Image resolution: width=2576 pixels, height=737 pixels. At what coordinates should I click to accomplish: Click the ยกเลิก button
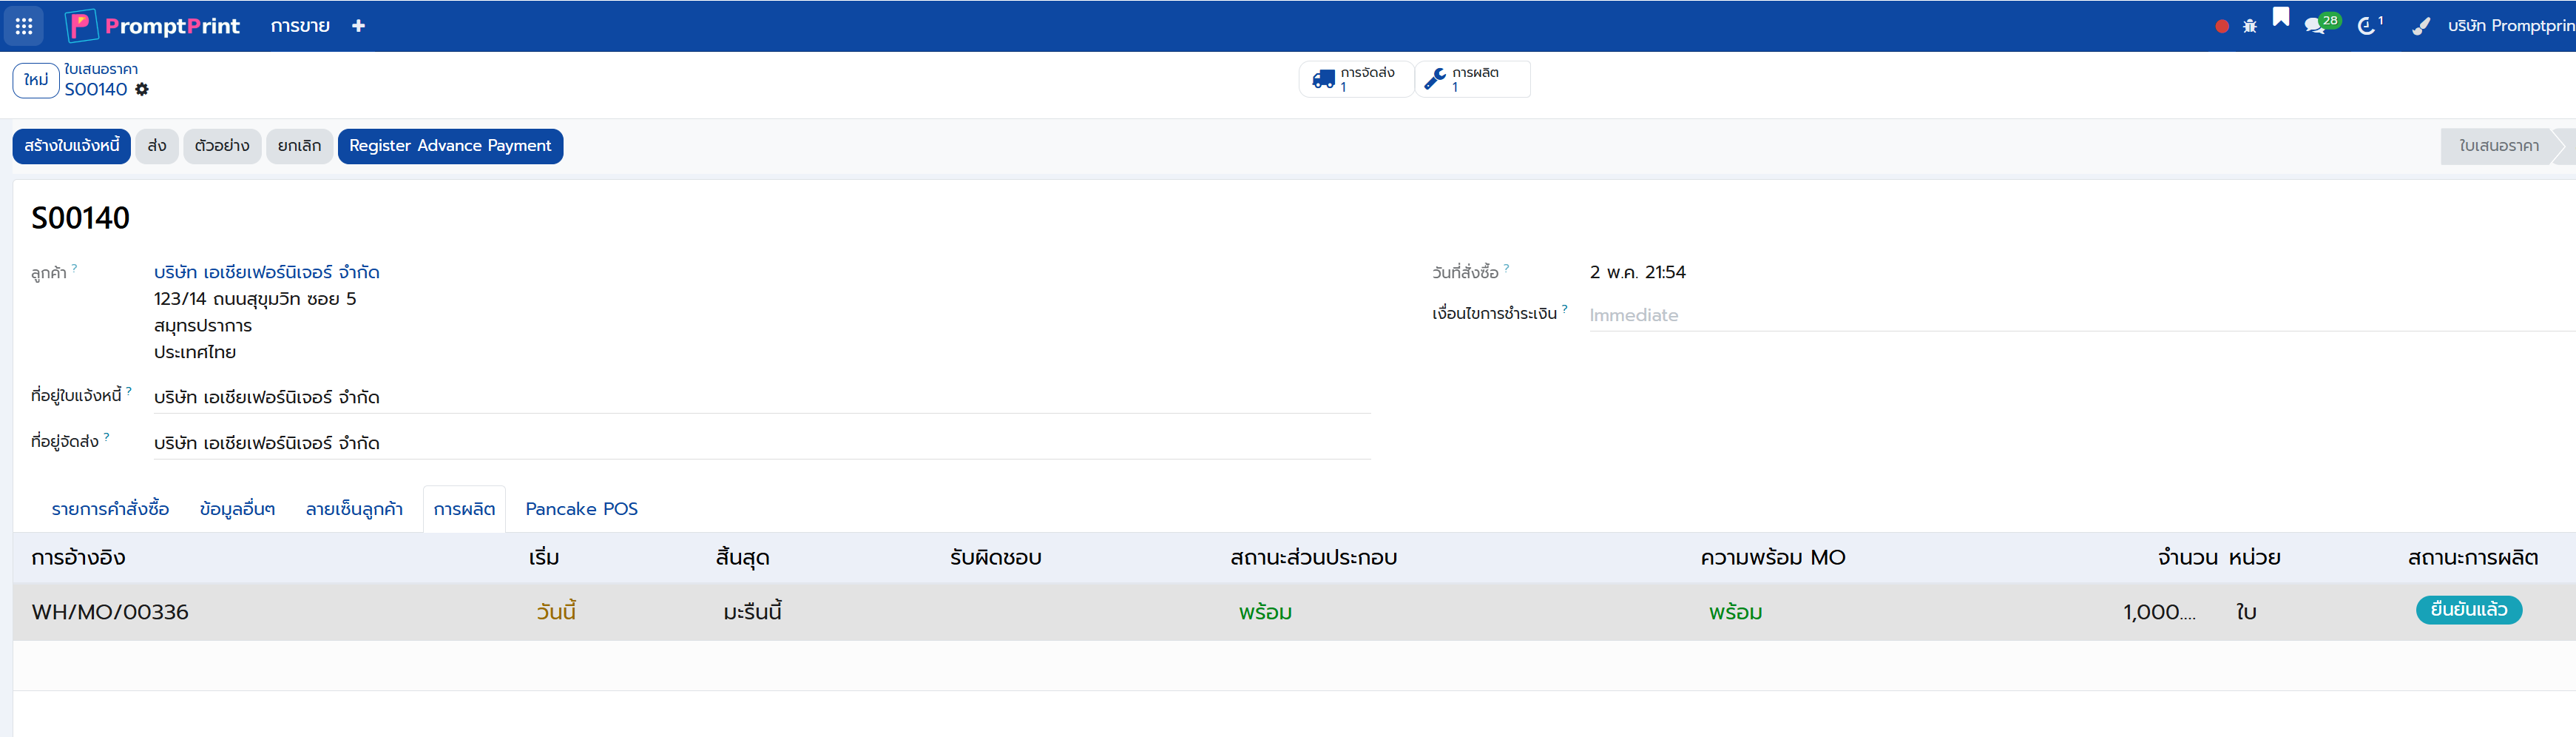coord(299,146)
